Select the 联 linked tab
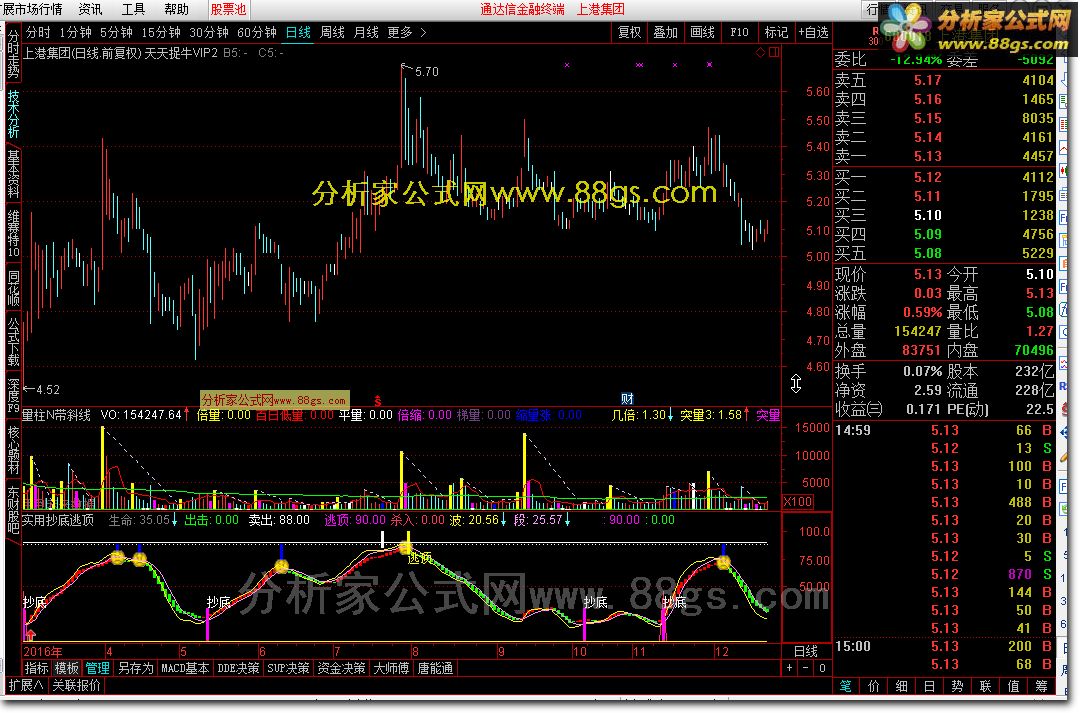The width and height of the screenshot is (1080, 713). 985,686
